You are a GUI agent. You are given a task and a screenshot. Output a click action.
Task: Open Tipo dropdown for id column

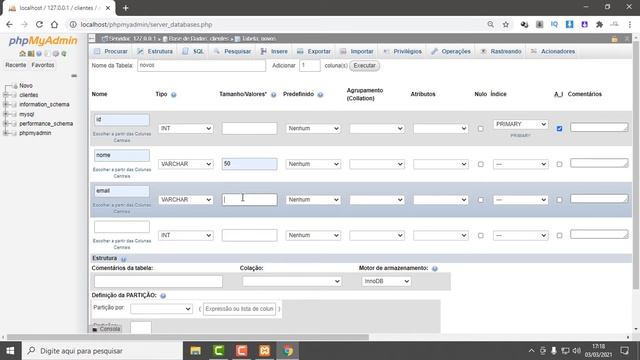[186, 129]
